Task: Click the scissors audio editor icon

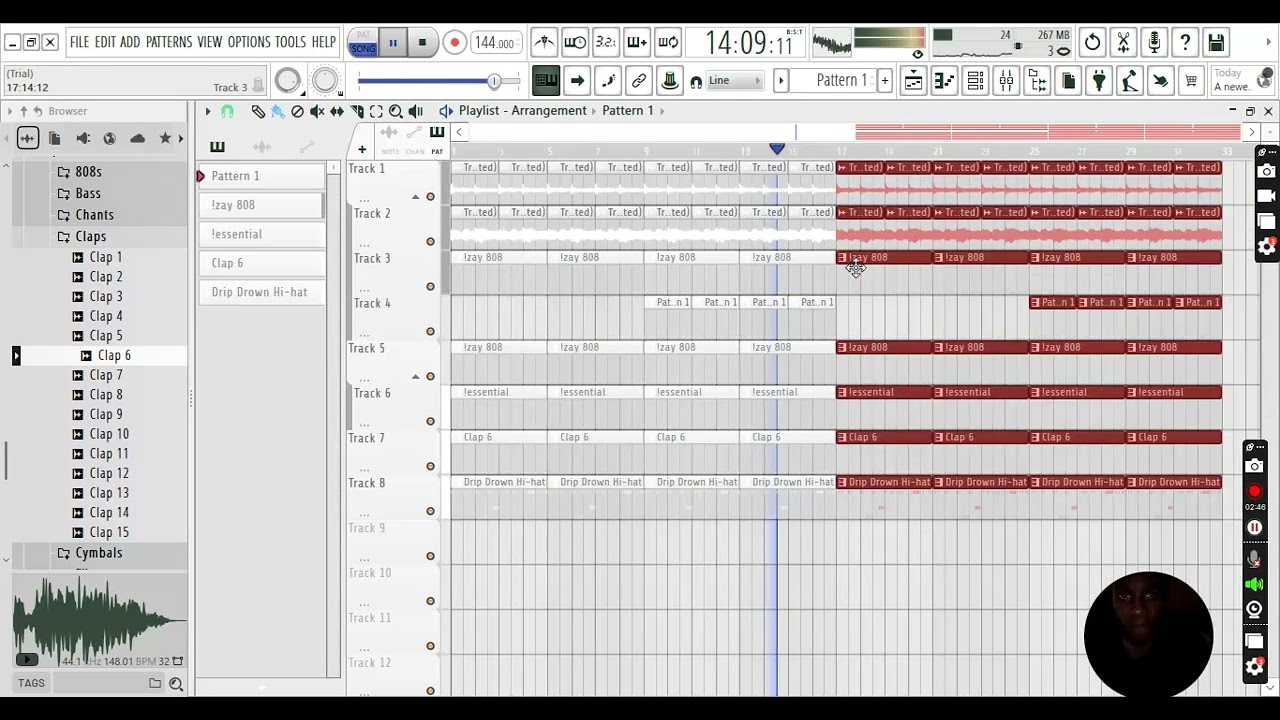Action: 1123,43
